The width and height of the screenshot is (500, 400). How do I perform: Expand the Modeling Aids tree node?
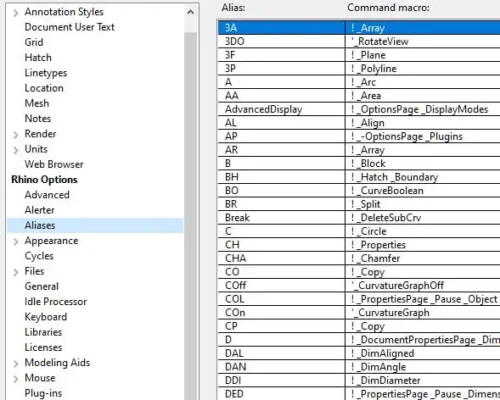coord(16,364)
